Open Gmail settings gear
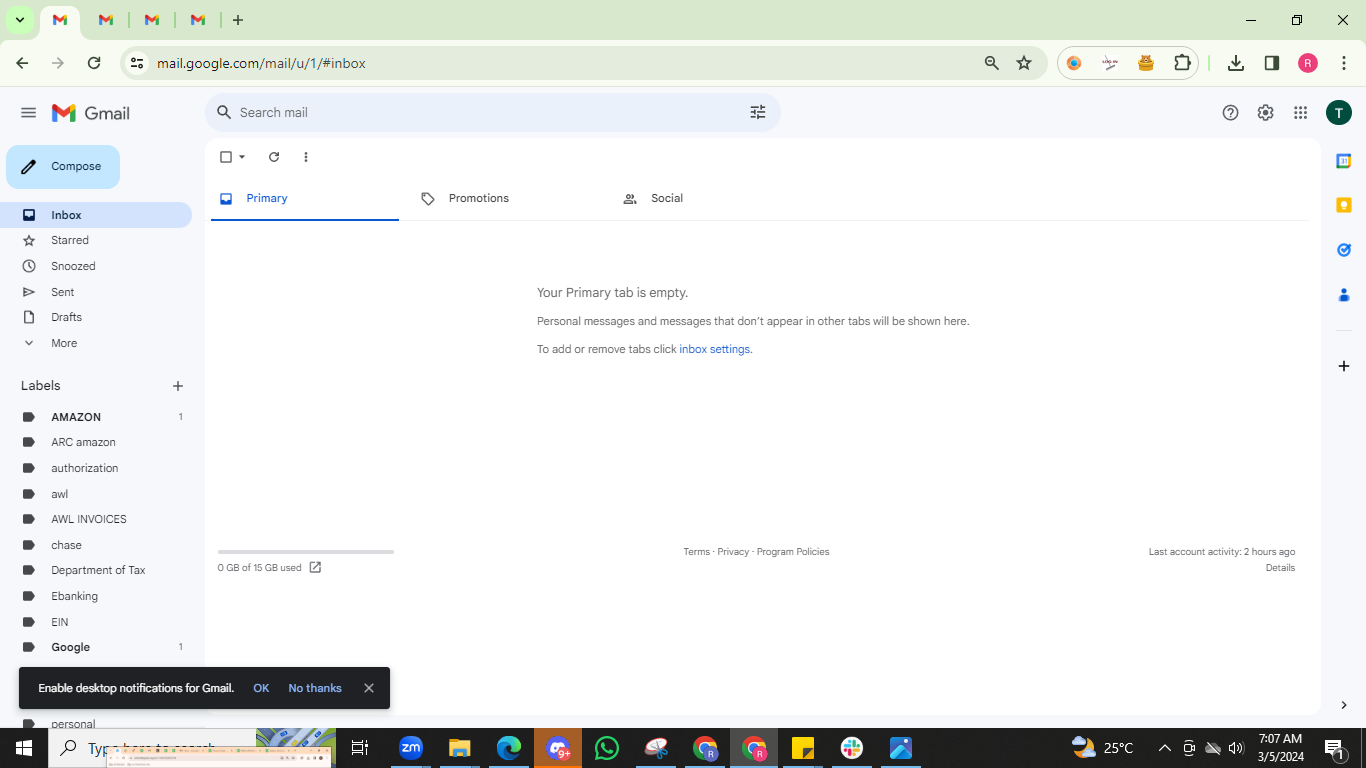The height and width of the screenshot is (768, 1366). pyautogui.click(x=1266, y=113)
